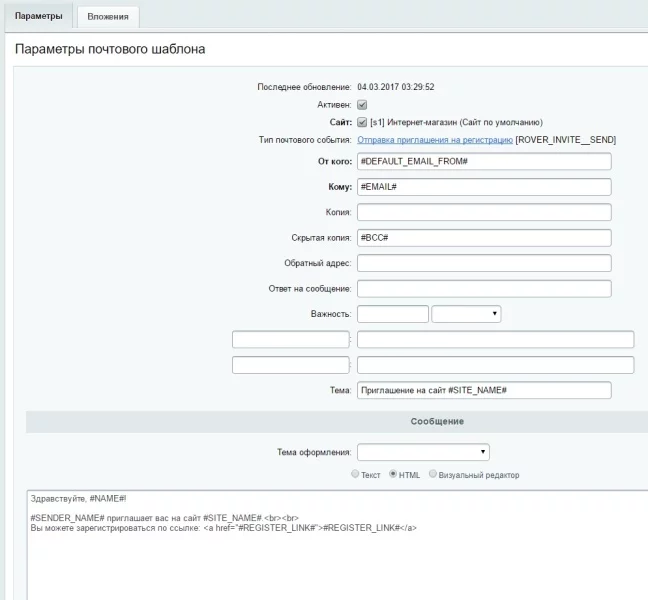Select the Текст radio button

point(355,474)
